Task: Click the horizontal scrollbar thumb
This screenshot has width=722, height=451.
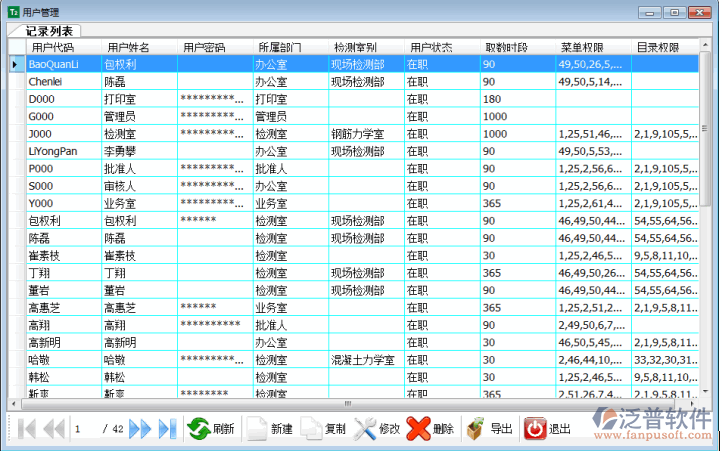Action: point(348,404)
